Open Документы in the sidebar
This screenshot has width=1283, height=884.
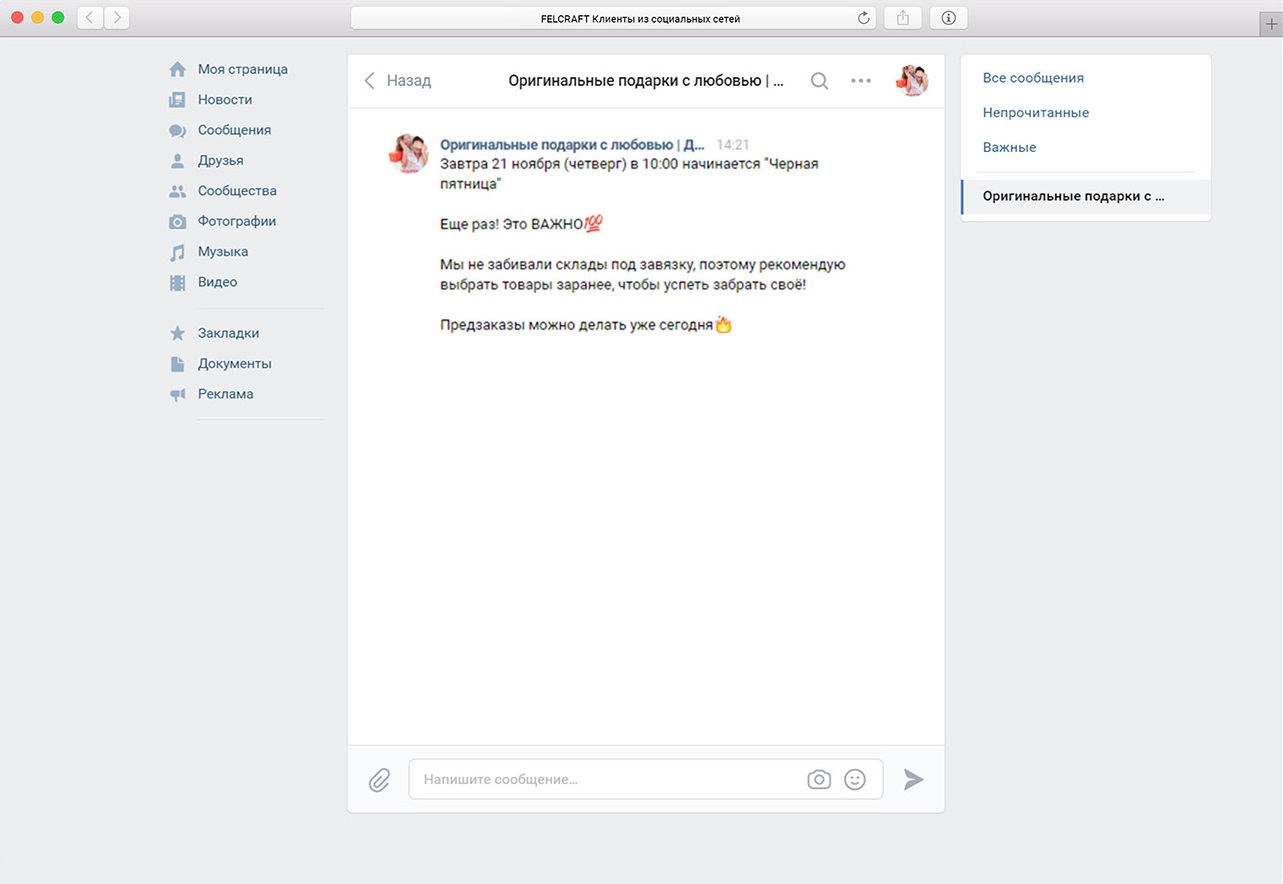(x=235, y=364)
